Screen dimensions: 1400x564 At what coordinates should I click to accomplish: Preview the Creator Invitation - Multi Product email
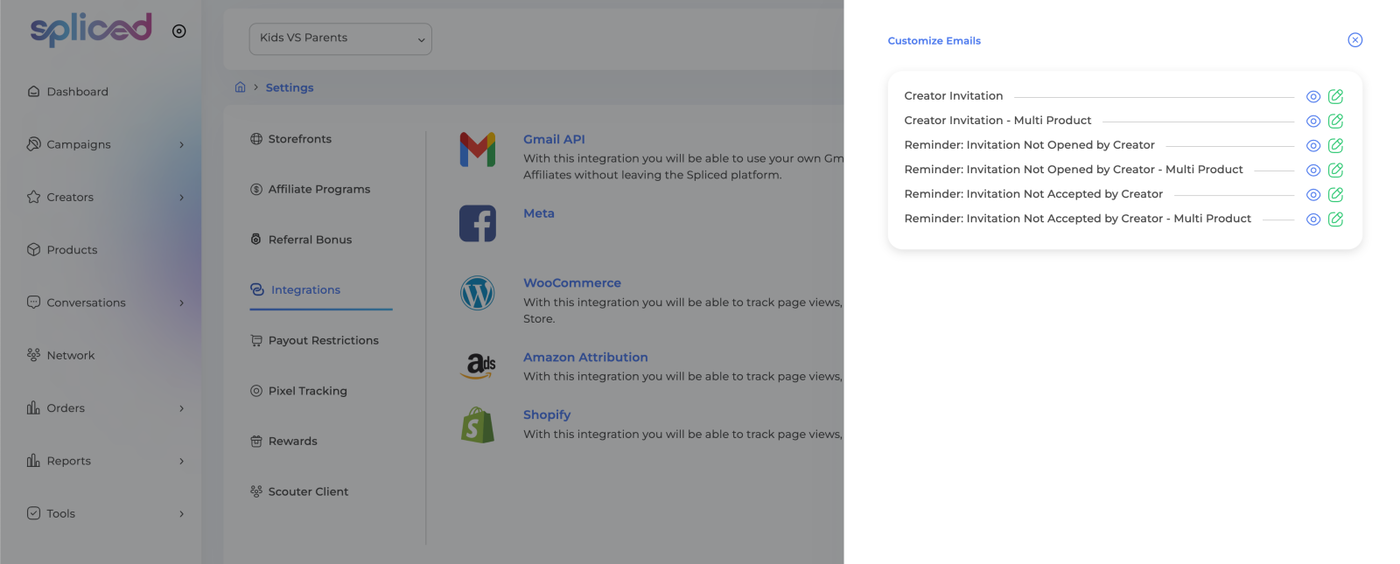(x=1313, y=121)
